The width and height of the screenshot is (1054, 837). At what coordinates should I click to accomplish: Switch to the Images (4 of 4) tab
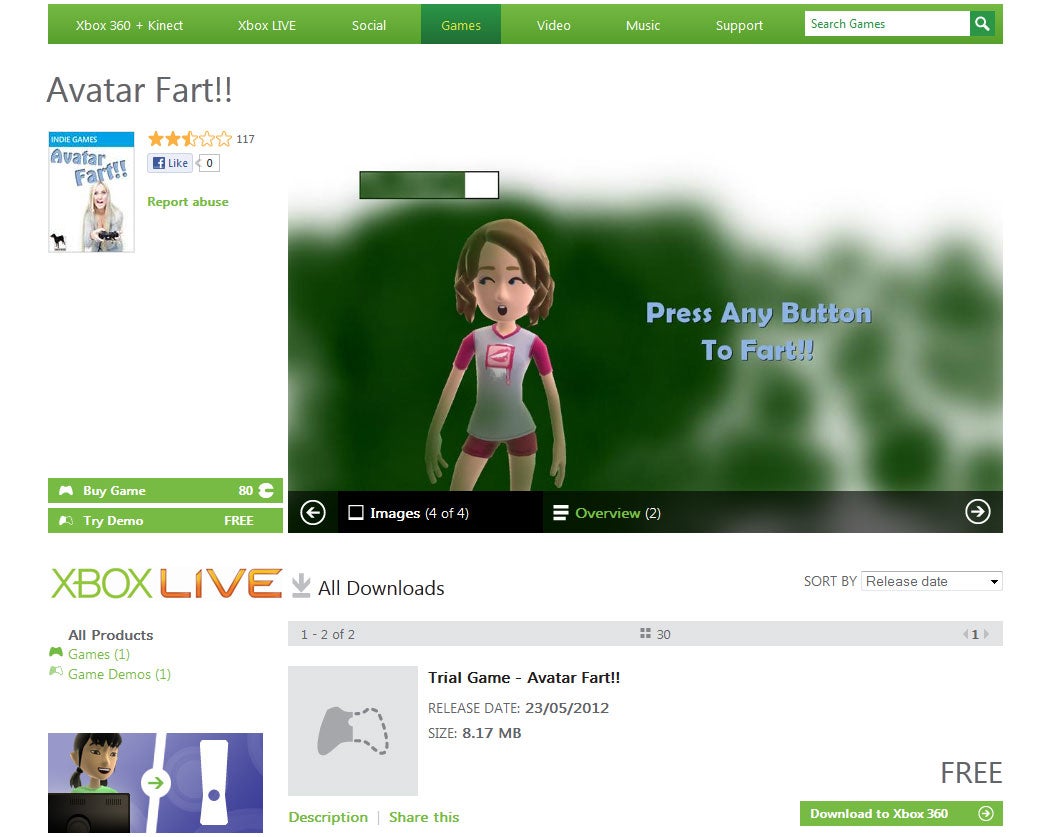pos(440,512)
